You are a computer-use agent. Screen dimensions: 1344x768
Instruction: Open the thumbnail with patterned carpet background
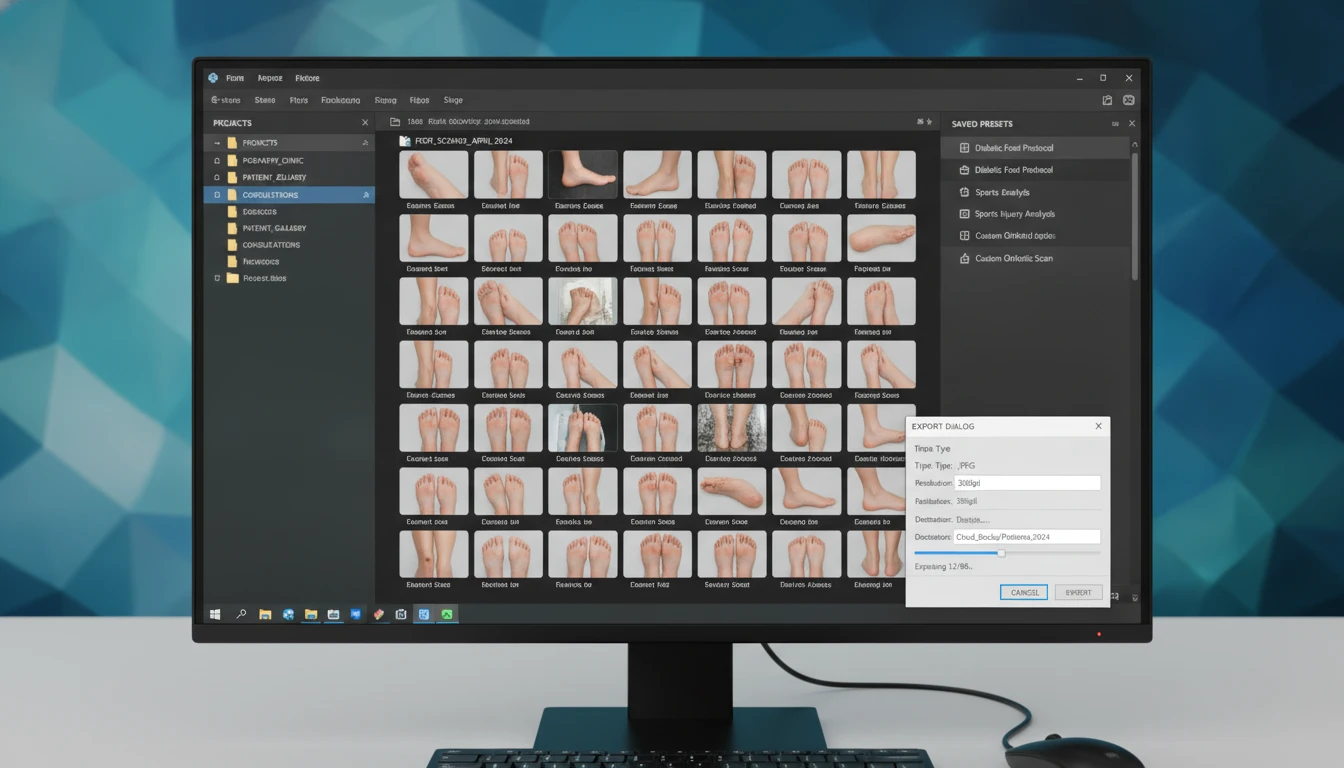tap(732, 428)
